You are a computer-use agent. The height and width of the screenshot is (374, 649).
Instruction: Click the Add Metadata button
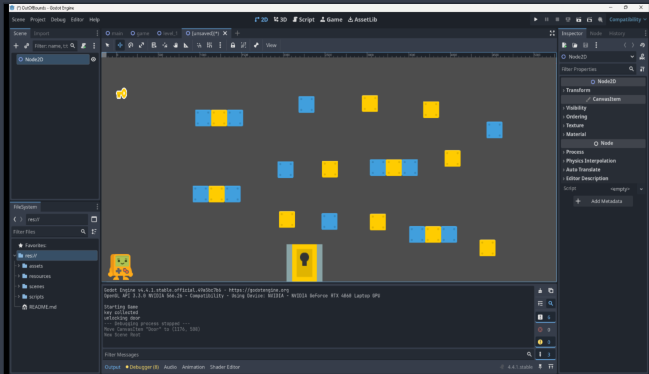point(603,201)
